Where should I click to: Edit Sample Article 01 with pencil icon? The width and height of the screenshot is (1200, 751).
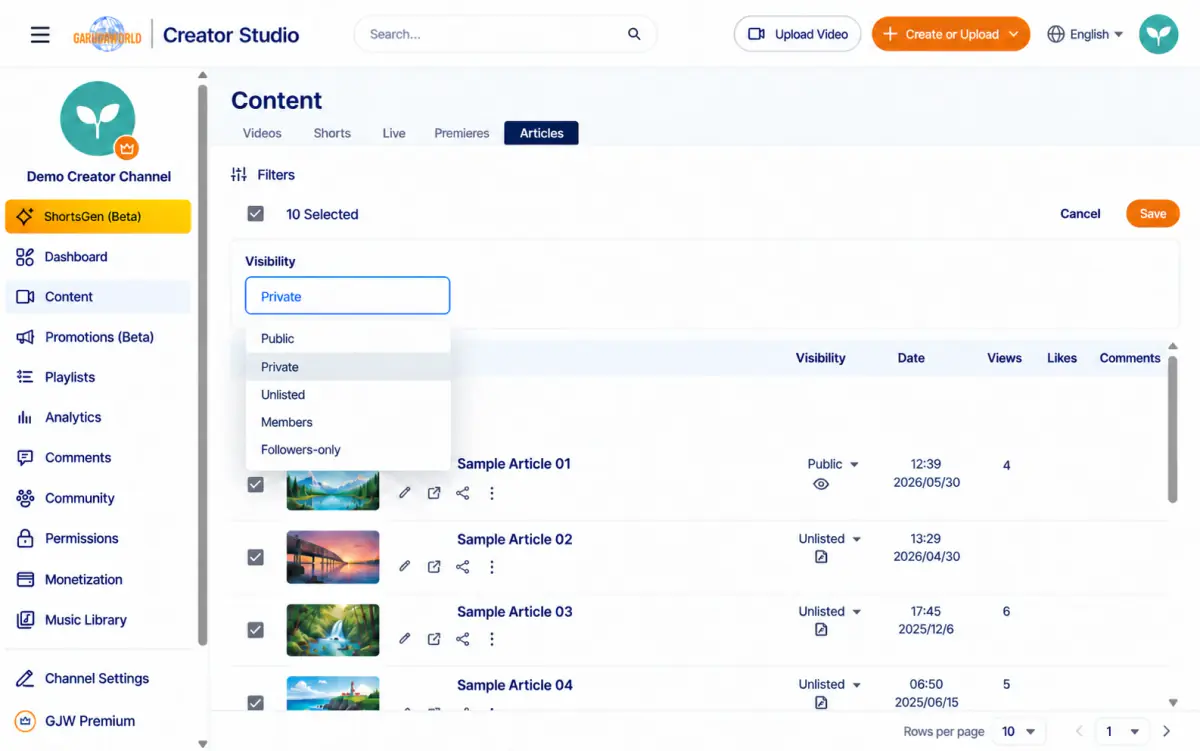pos(405,493)
